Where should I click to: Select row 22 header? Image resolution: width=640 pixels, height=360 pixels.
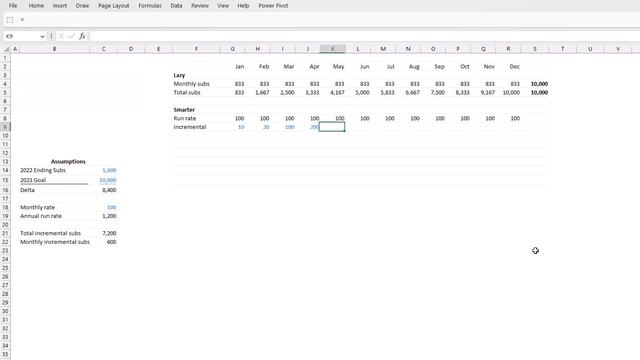click(5, 242)
